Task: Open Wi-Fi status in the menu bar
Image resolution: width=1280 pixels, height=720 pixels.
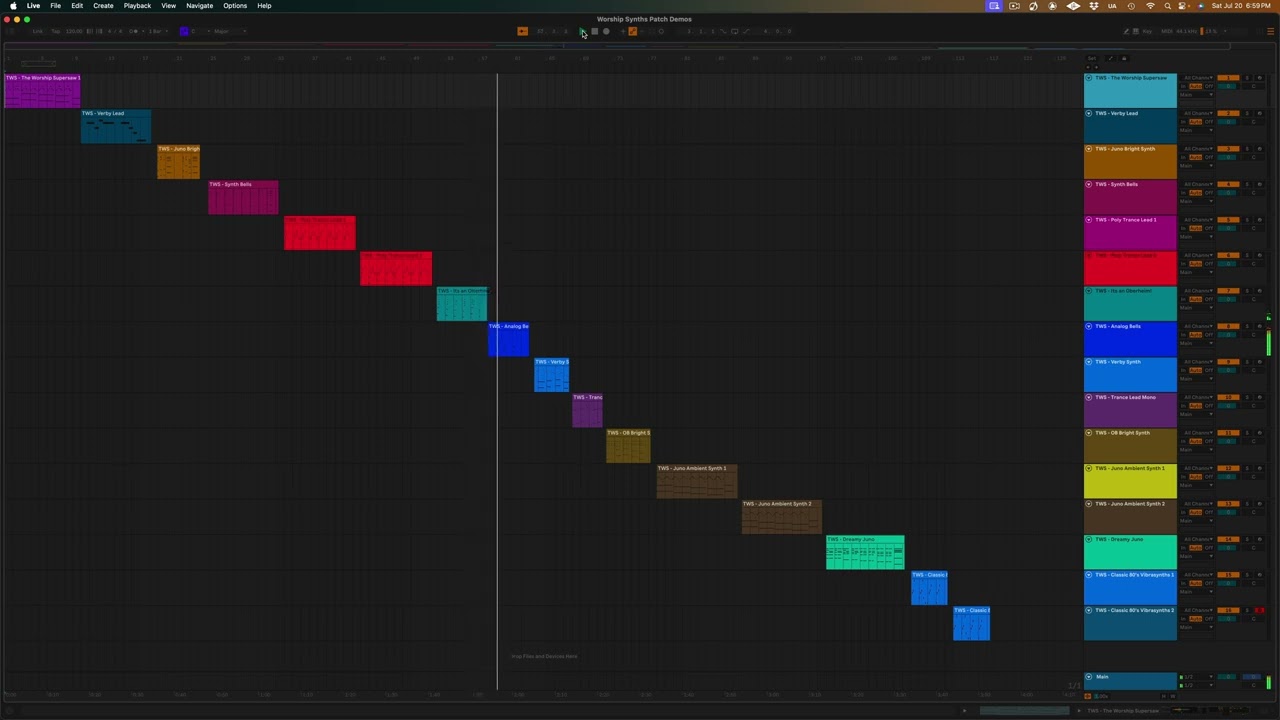Action: pos(1150,6)
